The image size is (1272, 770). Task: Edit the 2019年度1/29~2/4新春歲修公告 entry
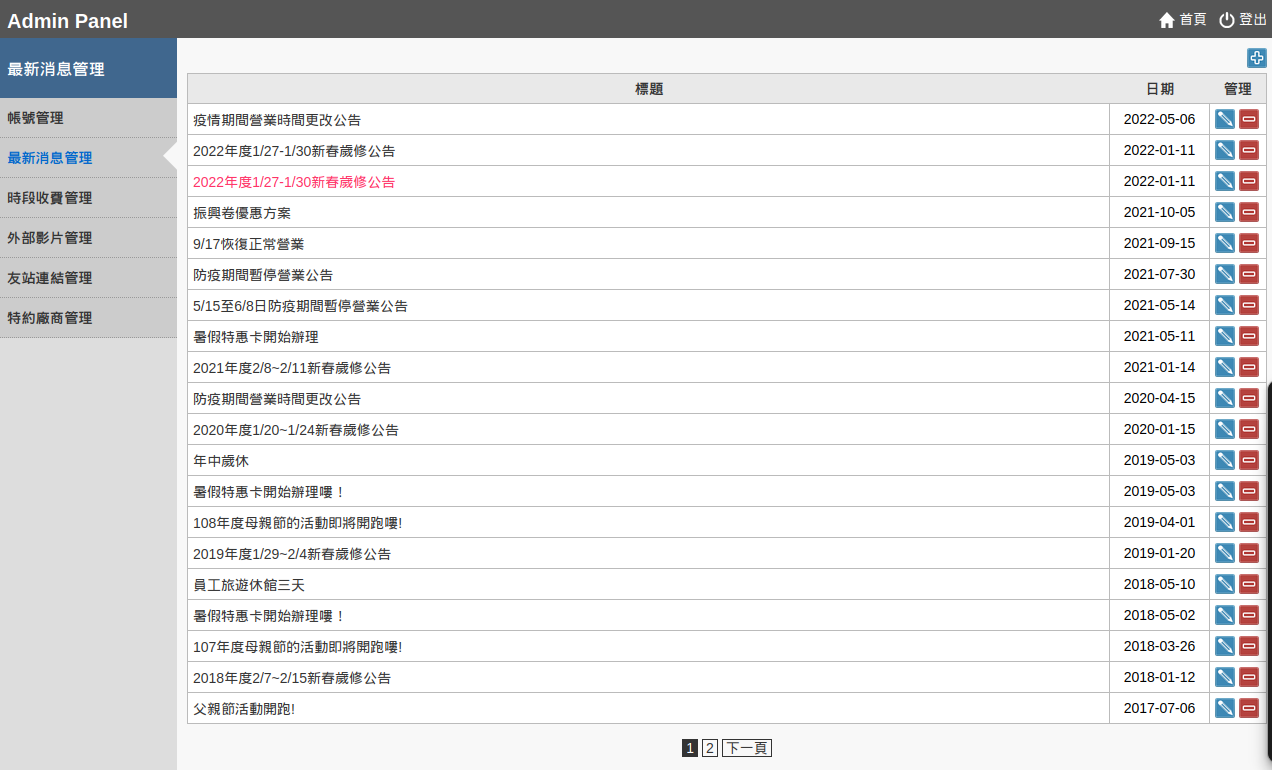pyautogui.click(x=1225, y=553)
